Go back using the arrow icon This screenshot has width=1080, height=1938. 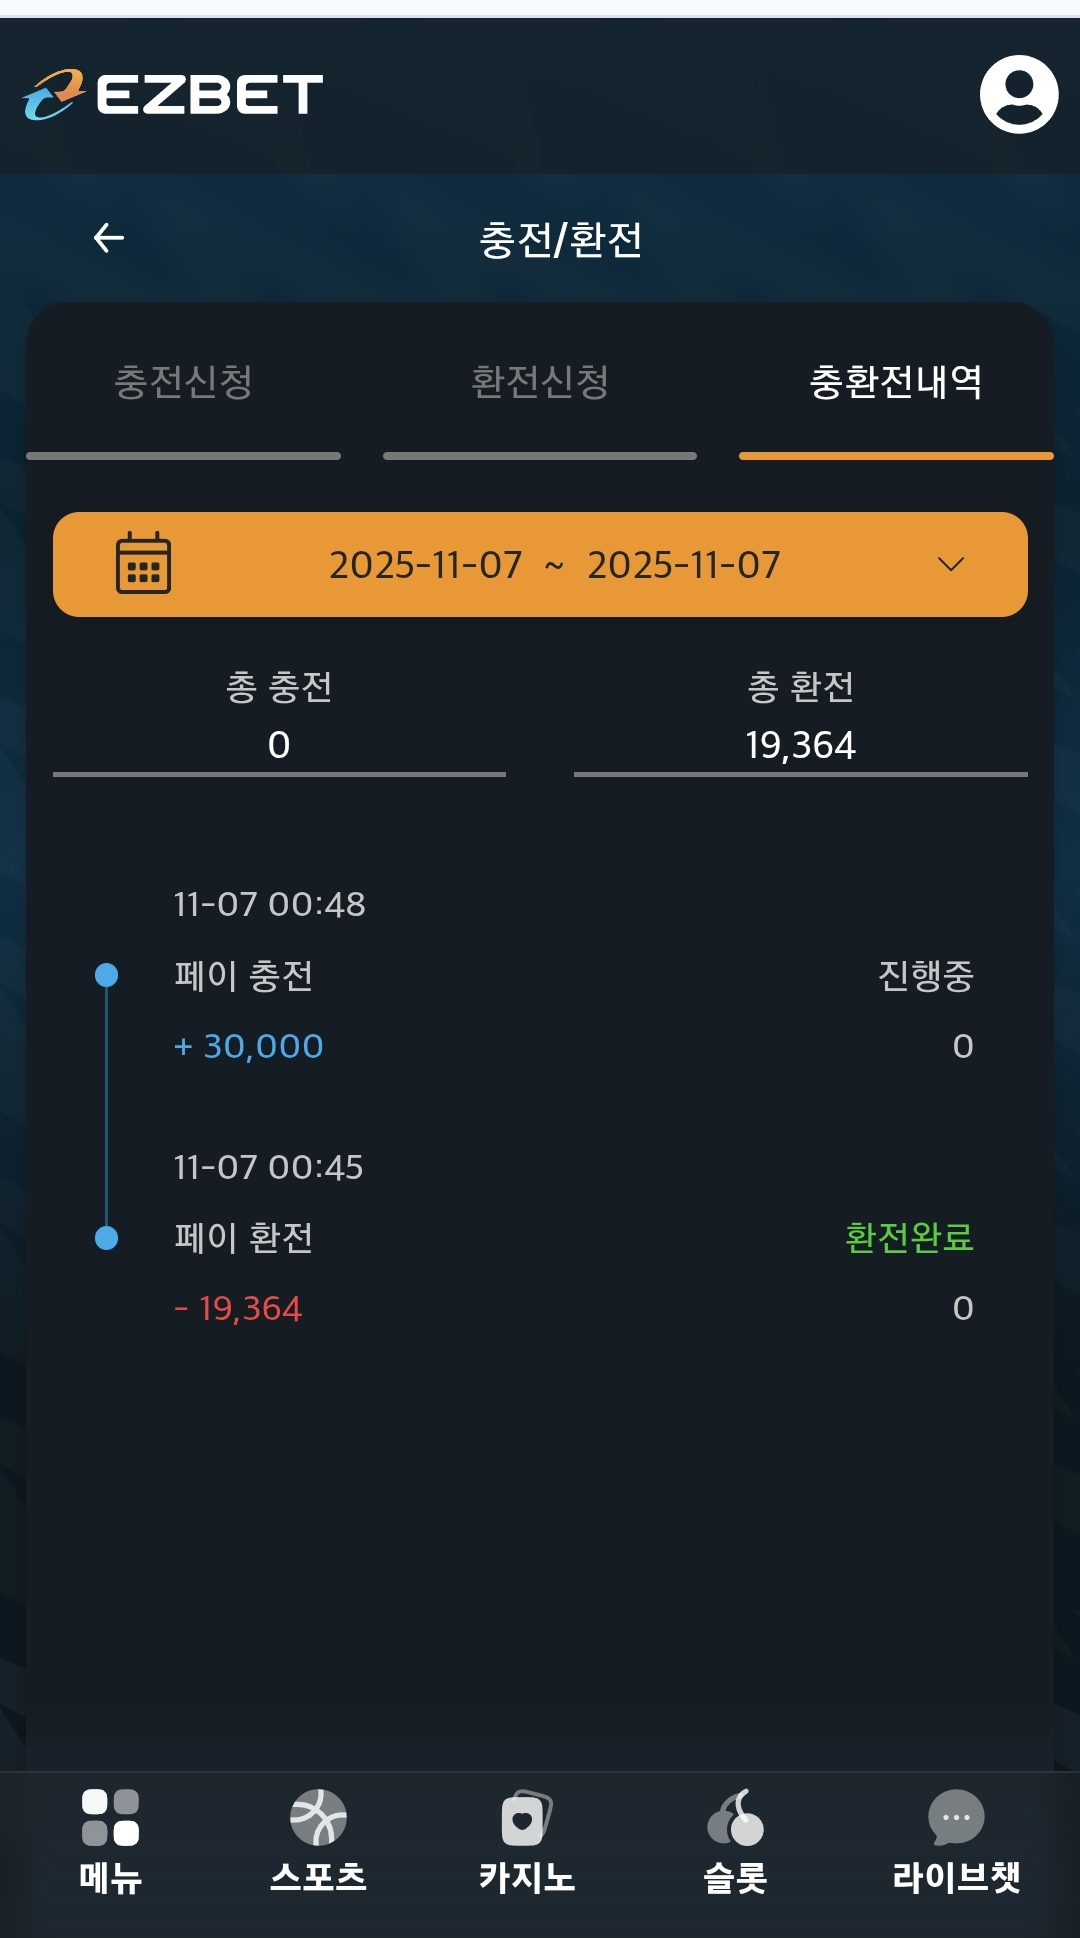pos(109,238)
